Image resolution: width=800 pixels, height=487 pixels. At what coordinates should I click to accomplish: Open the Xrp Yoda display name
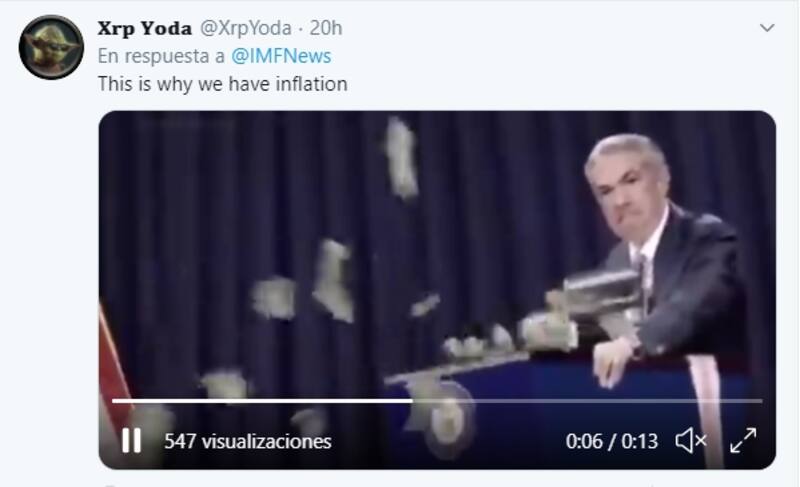[144, 28]
